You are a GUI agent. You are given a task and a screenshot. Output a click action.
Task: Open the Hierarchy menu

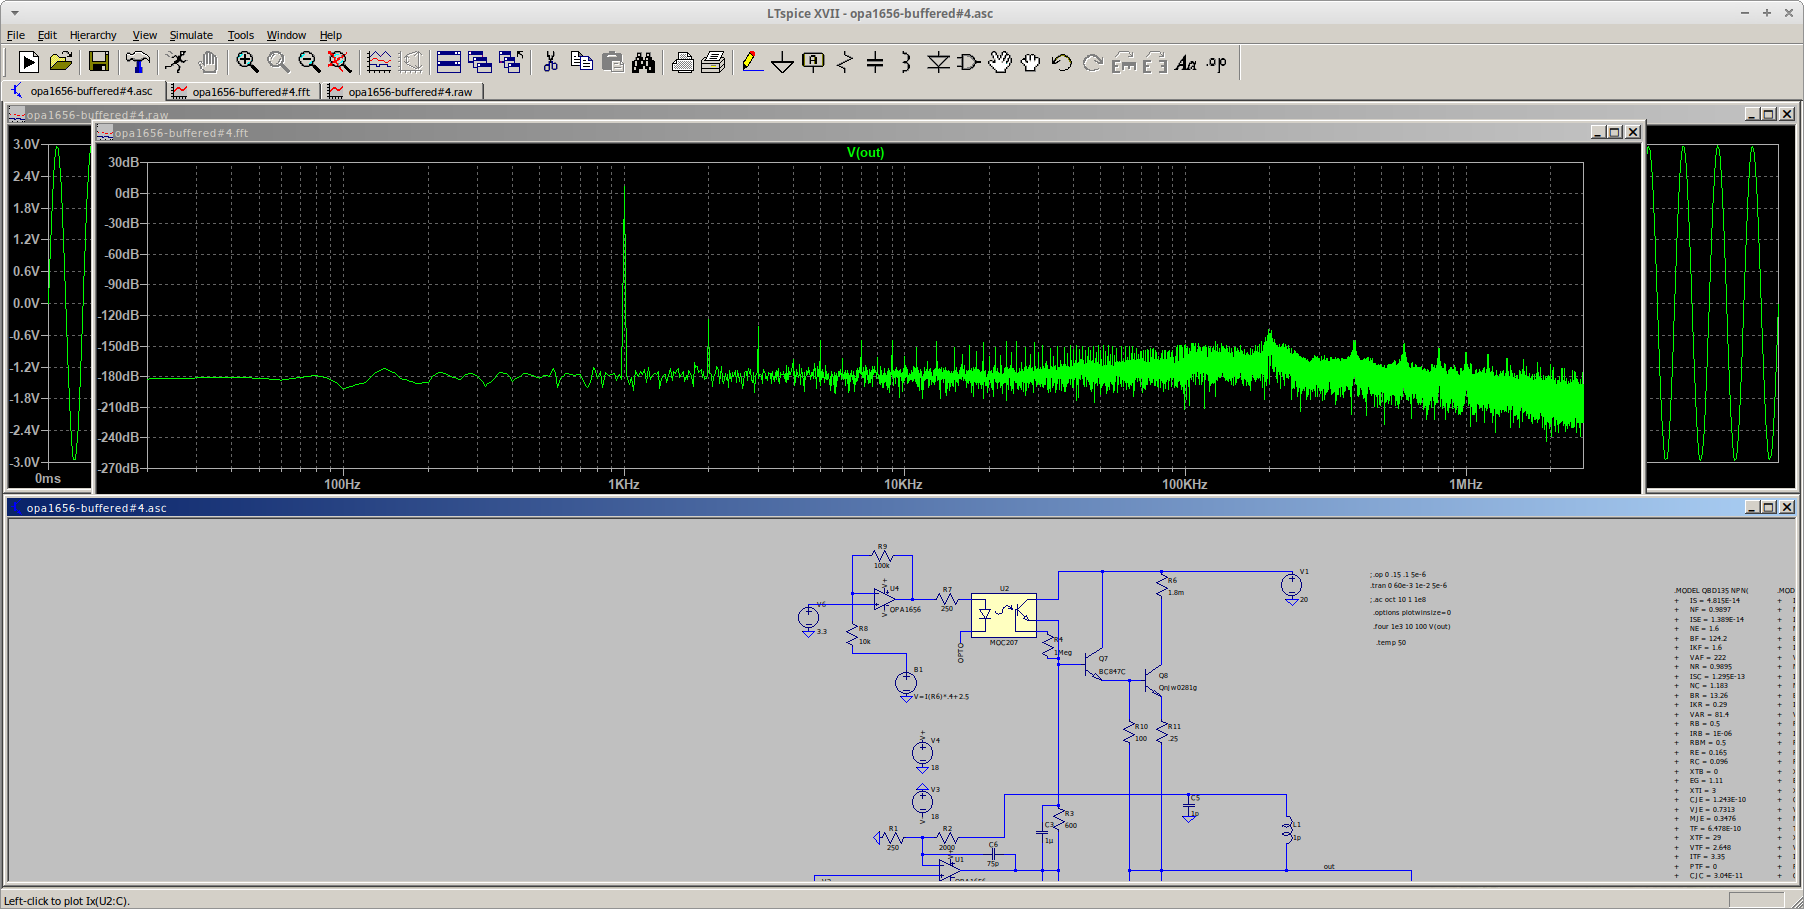tap(93, 35)
